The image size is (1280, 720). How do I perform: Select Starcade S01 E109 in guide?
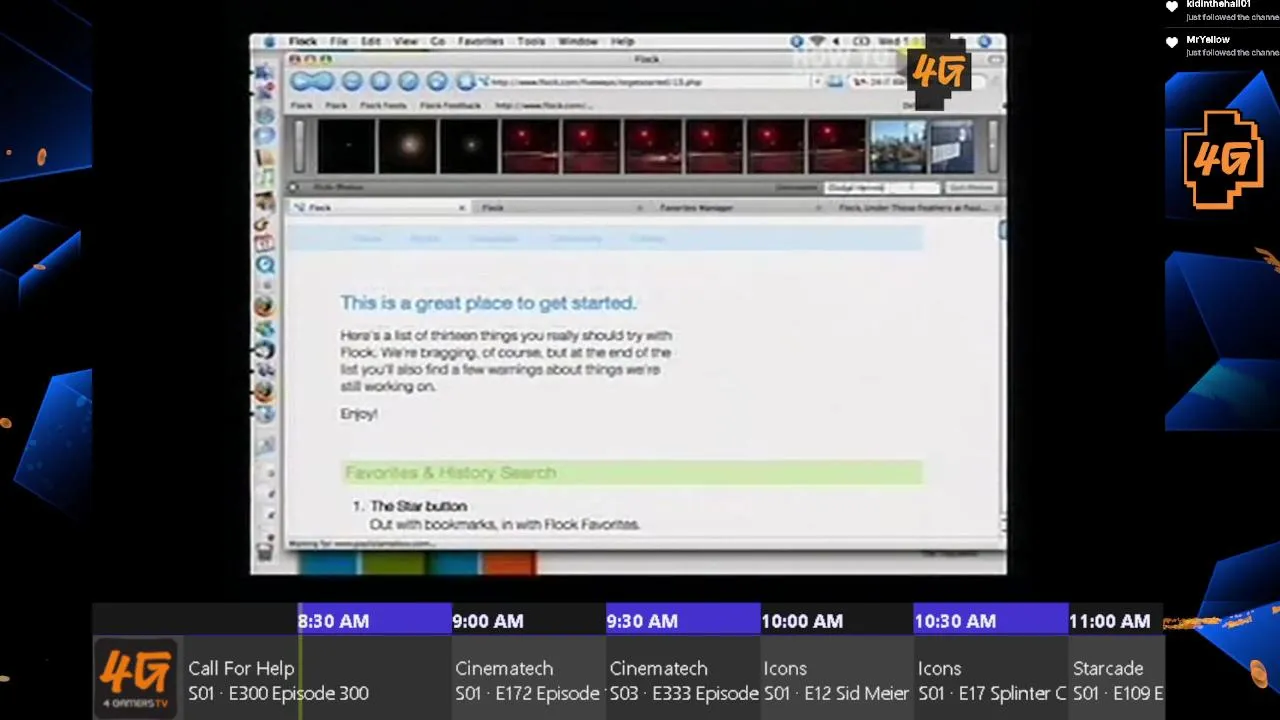coord(1116,680)
